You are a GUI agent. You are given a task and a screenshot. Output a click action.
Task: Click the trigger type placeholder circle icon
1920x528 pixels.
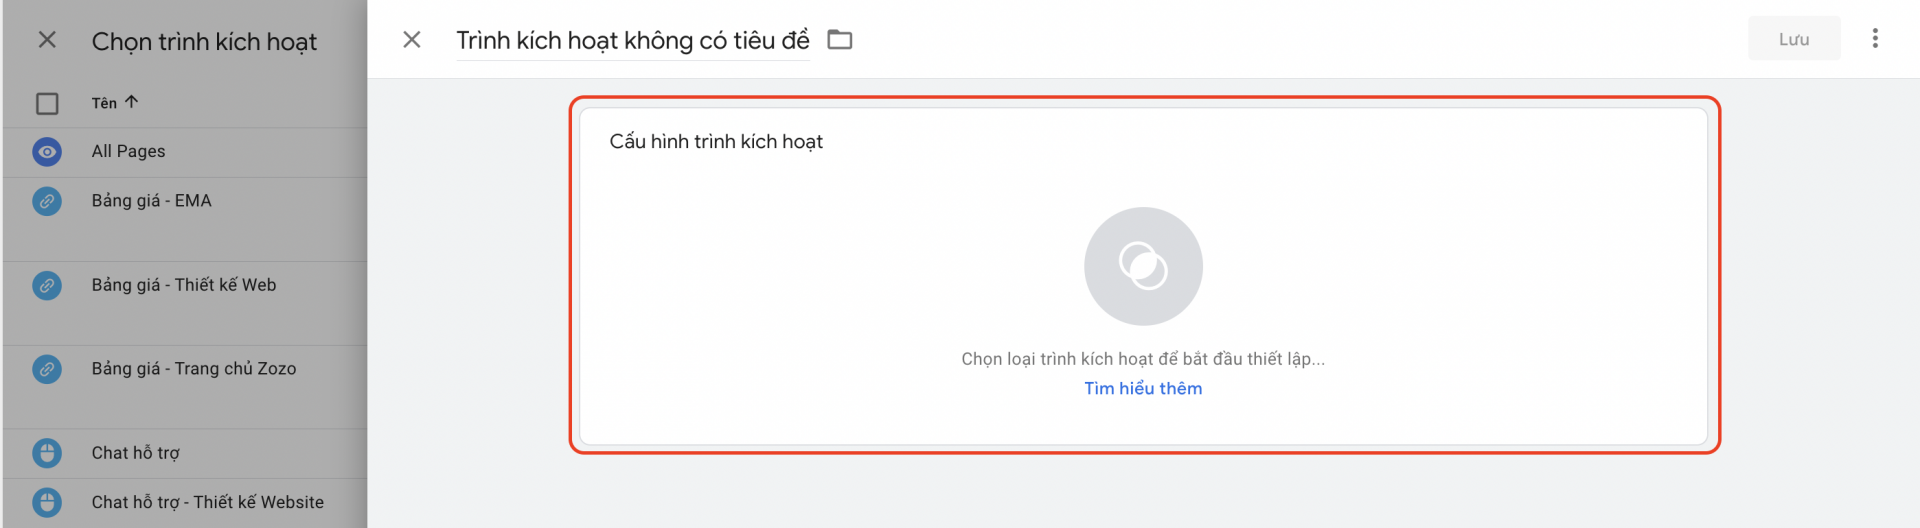coord(1143,266)
